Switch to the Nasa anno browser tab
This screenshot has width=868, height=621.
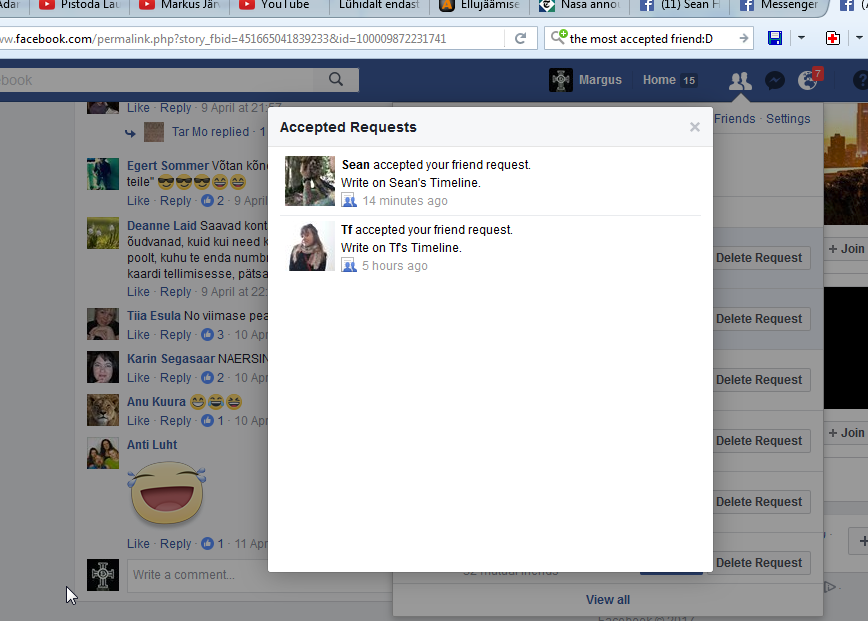(579, 6)
